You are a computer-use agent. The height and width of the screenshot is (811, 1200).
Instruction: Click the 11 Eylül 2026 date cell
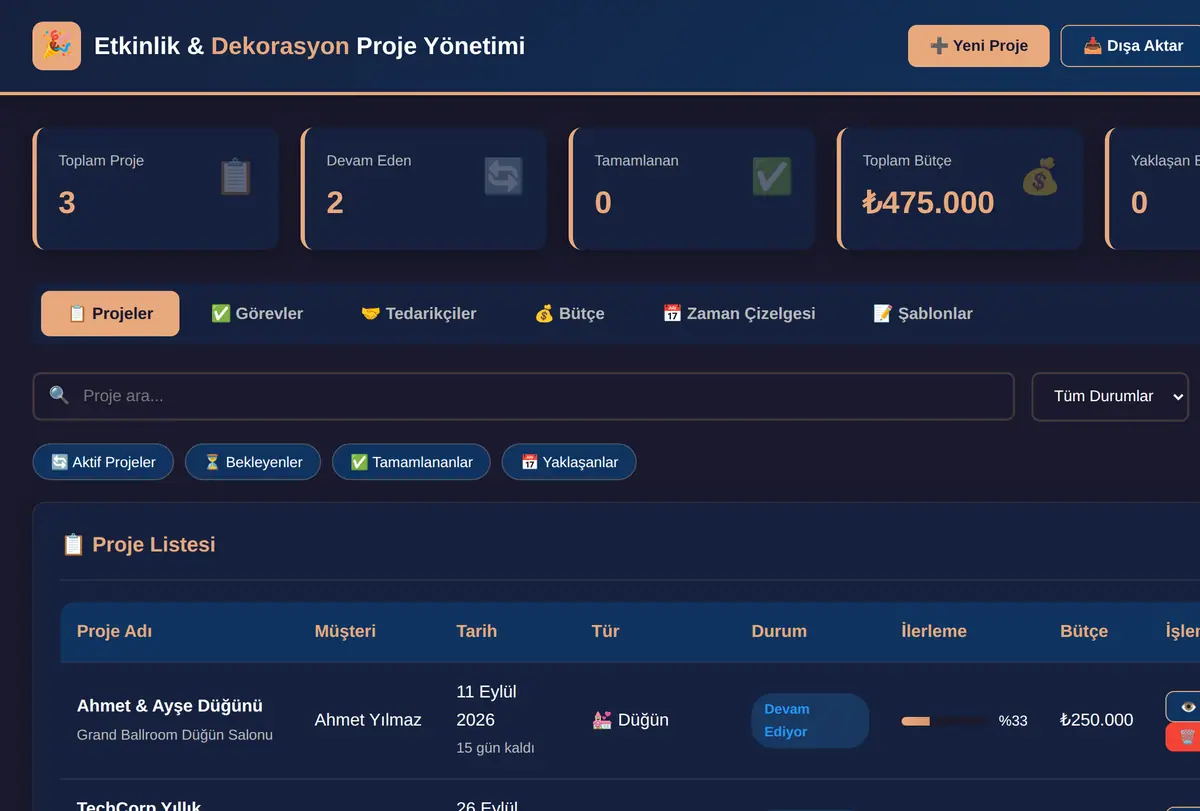pos(486,706)
